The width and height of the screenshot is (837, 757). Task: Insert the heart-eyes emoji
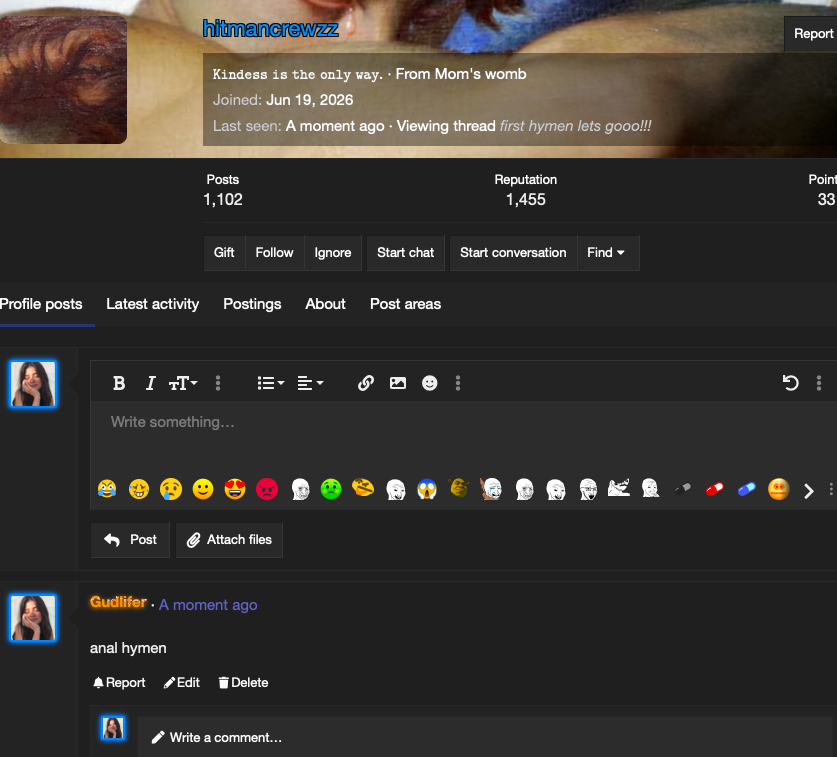(x=235, y=489)
